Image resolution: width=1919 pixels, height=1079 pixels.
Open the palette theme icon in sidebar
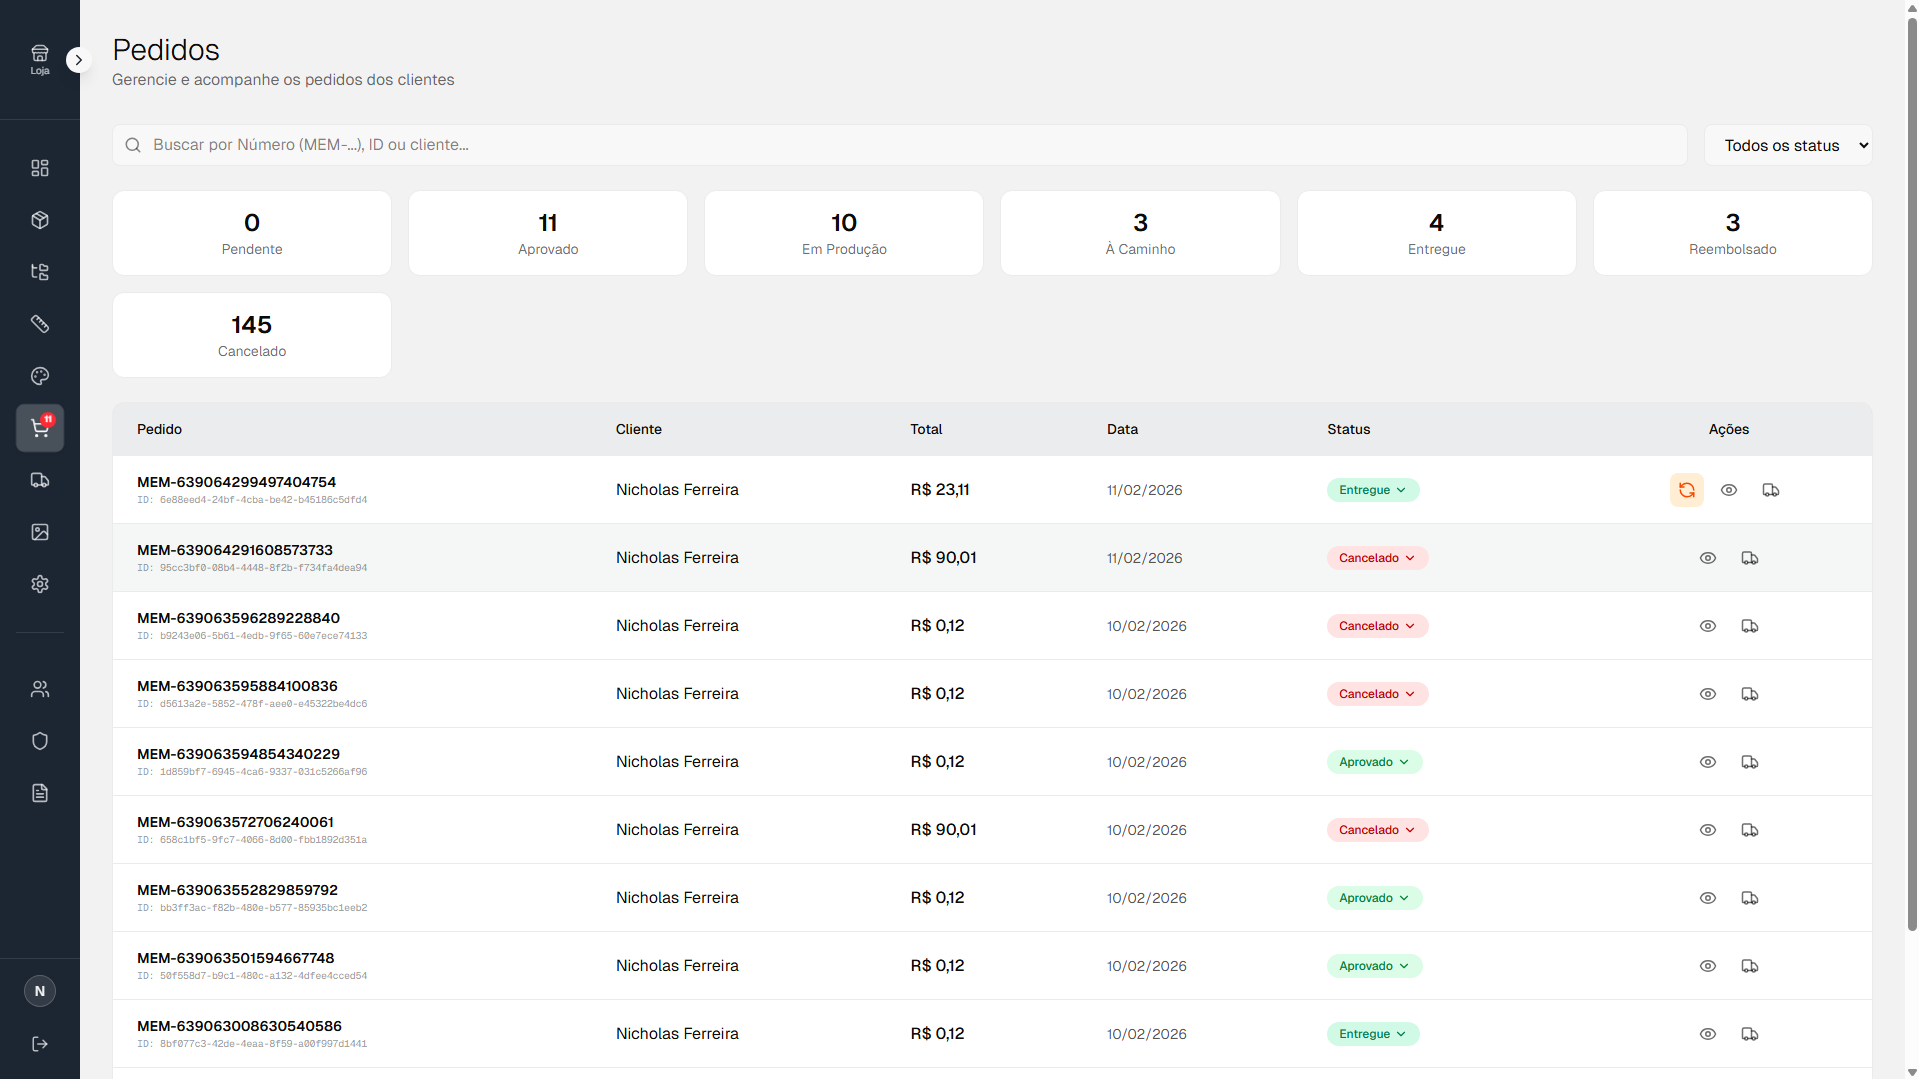40,376
